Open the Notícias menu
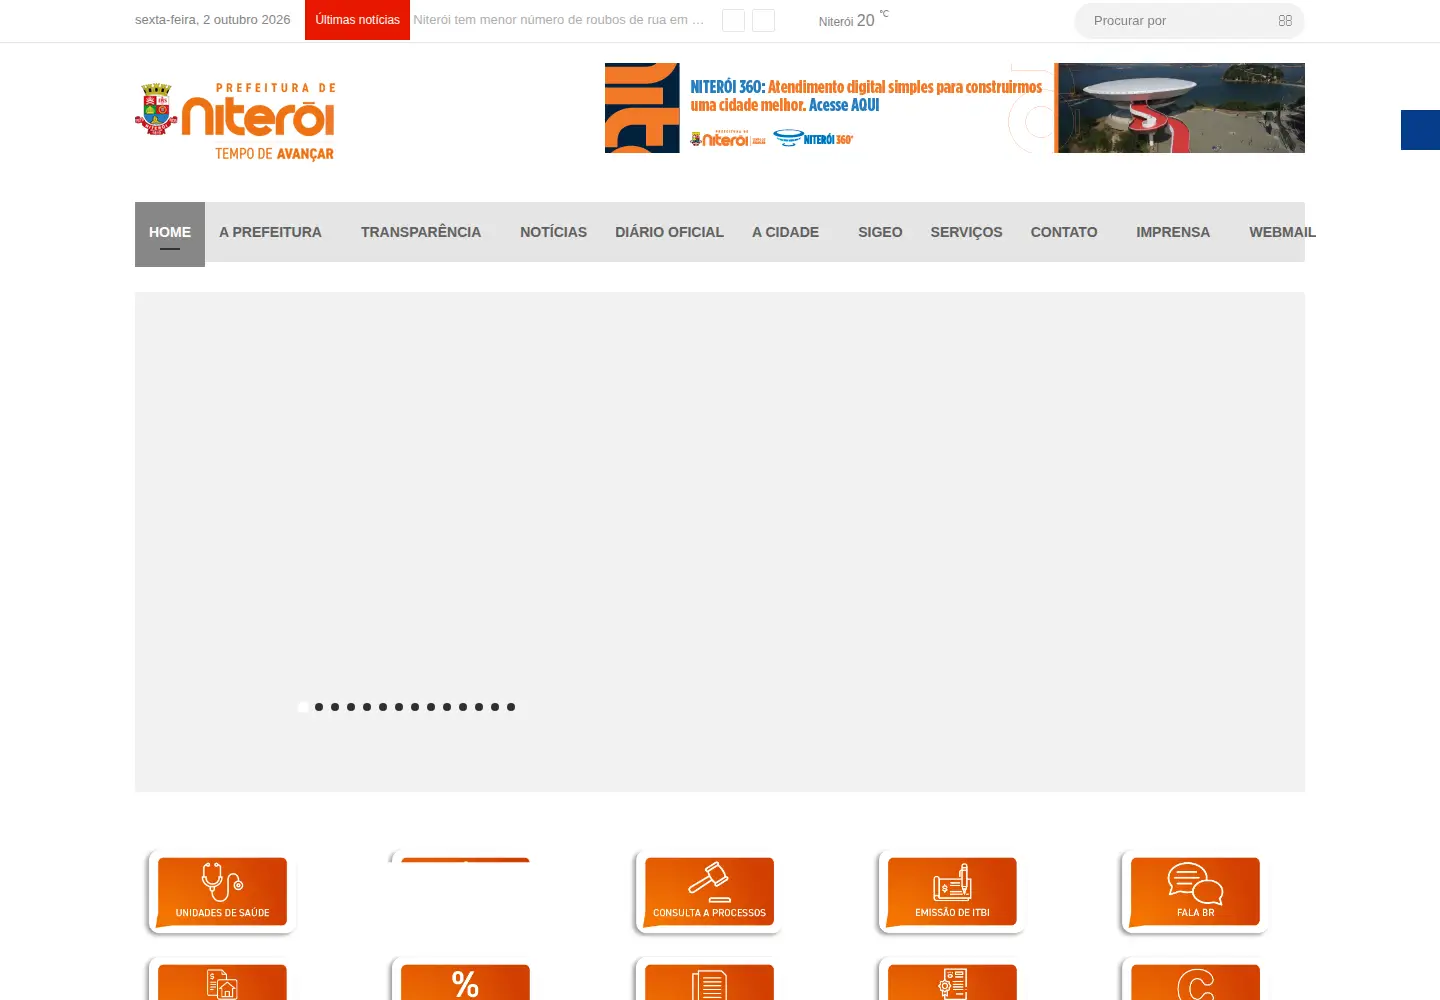The width and height of the screenshot is (1440, 1000). pyautogui.click(x=553, y=232)
